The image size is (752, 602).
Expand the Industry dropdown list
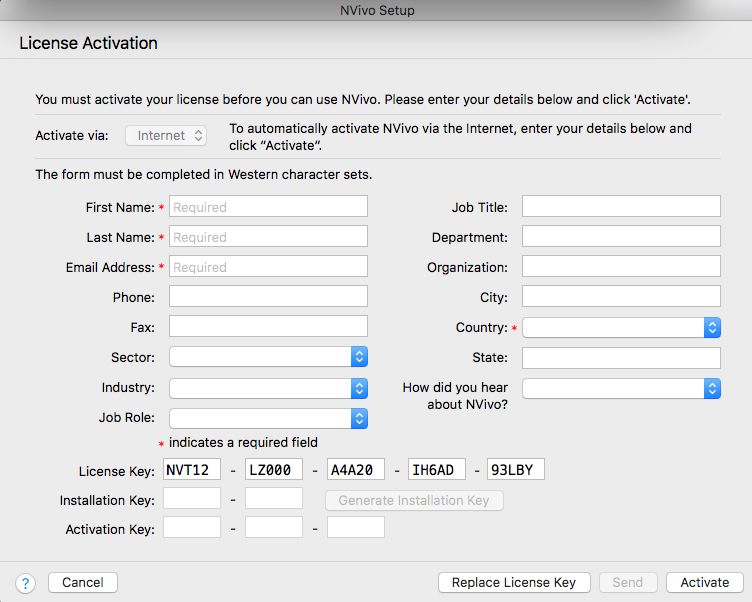point(268,388)
